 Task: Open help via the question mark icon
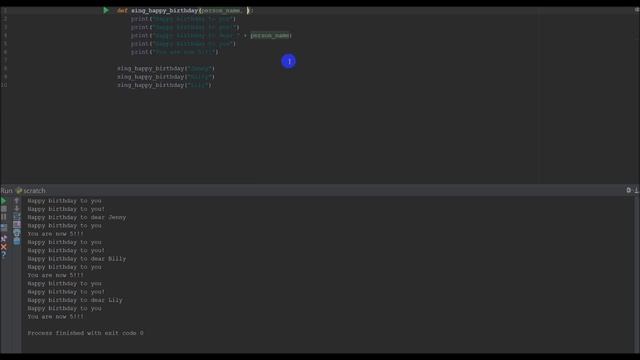[x=4, y=255]
